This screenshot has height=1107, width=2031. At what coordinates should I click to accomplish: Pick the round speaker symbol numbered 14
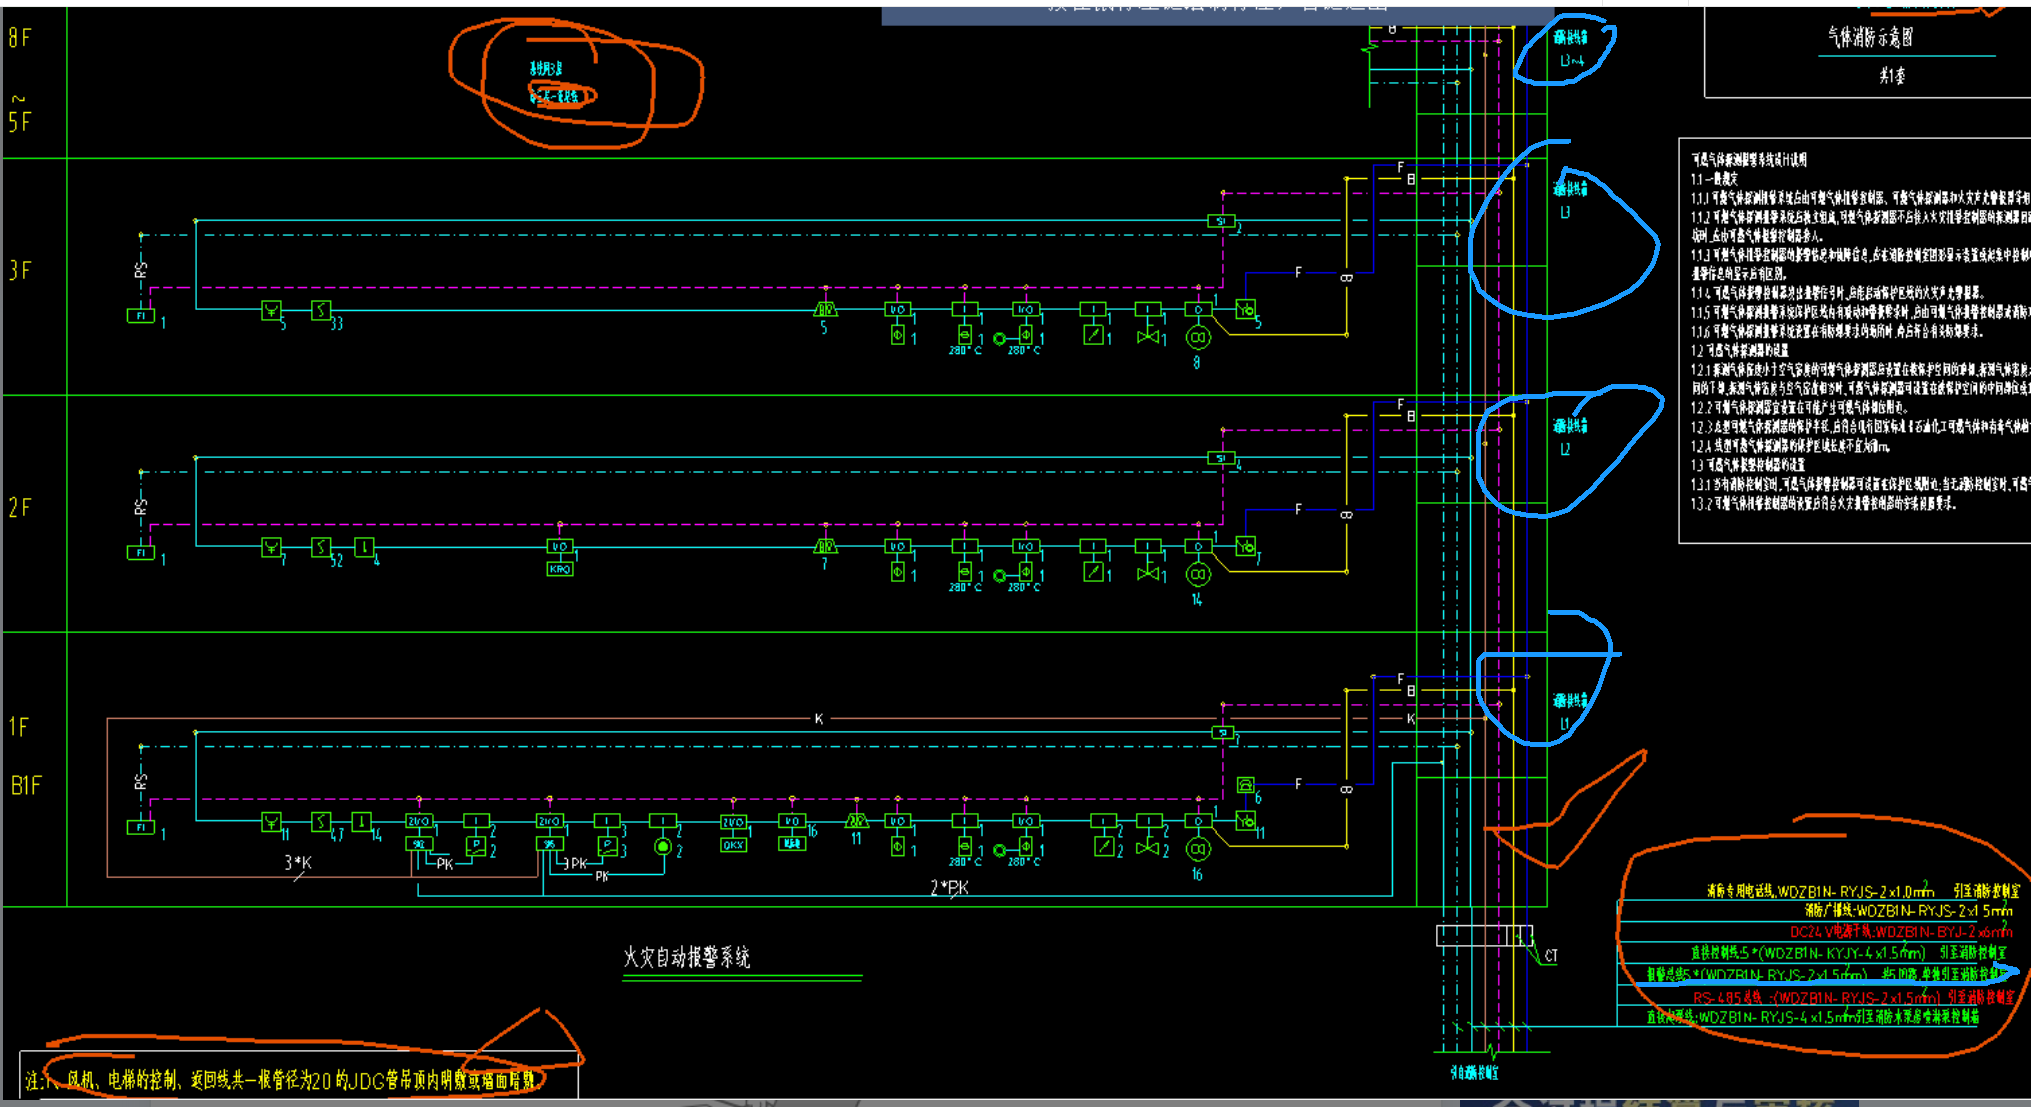[1198, 575]
